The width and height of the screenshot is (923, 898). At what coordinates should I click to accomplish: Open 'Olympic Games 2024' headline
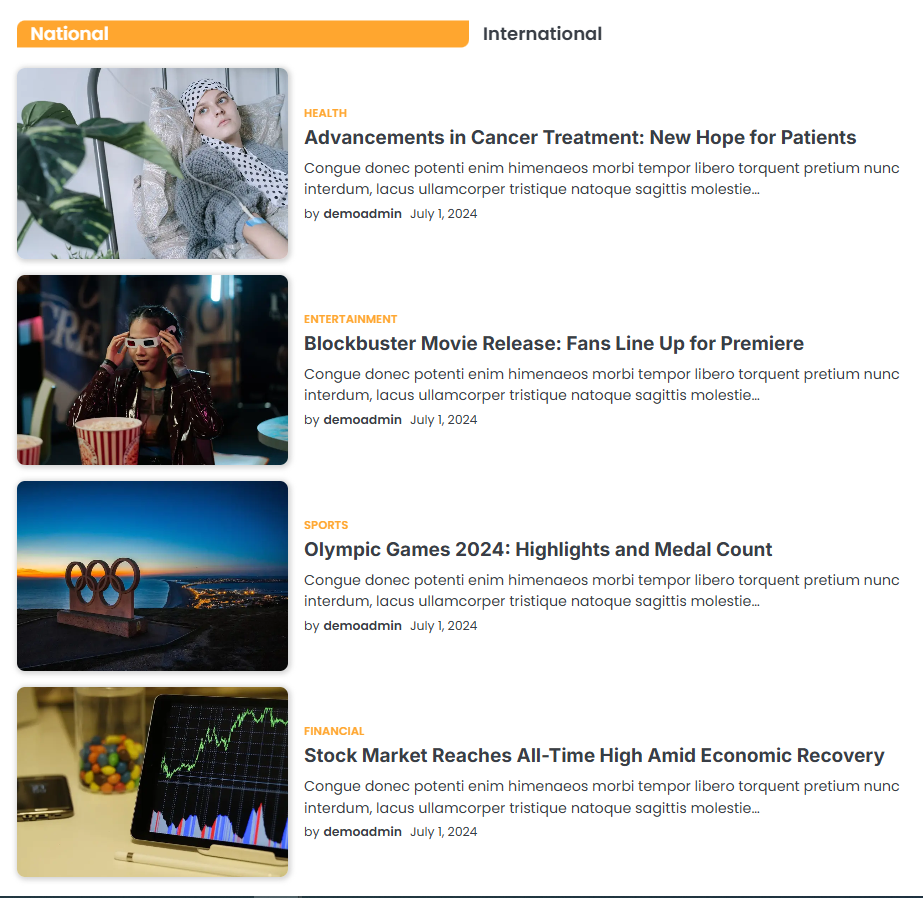537,549
